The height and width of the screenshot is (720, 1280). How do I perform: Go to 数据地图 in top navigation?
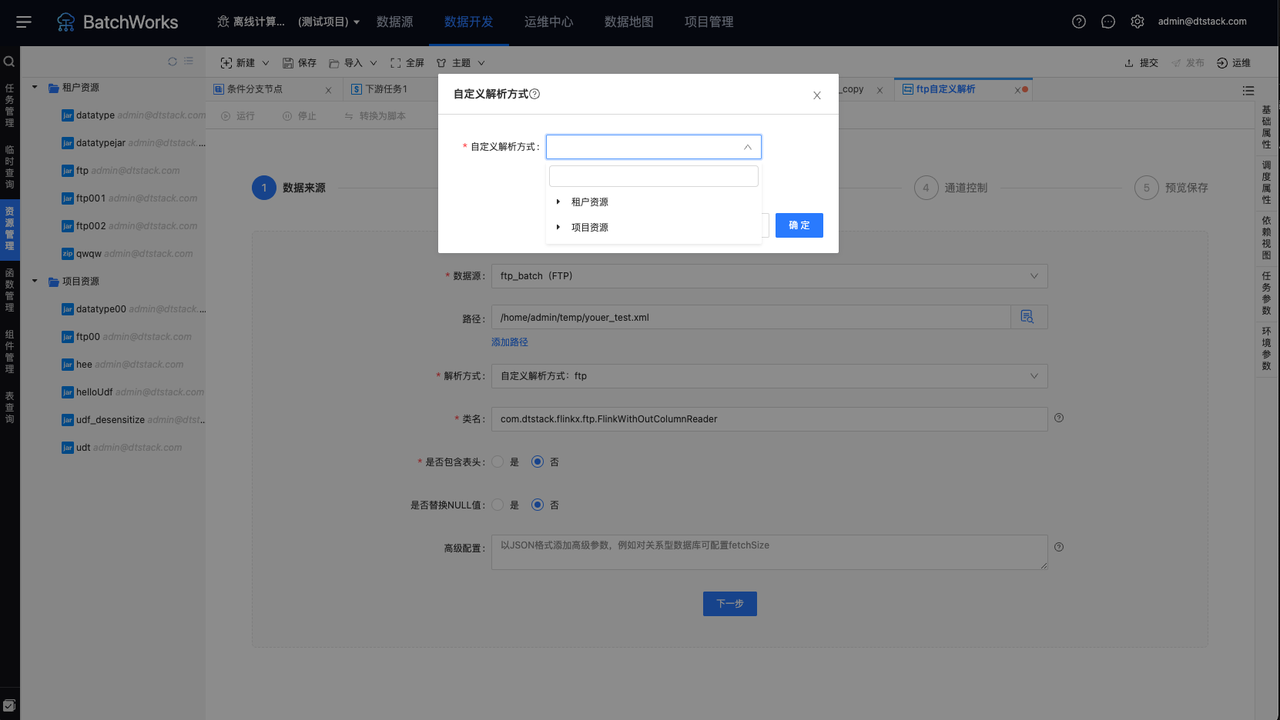coord(629,21)
